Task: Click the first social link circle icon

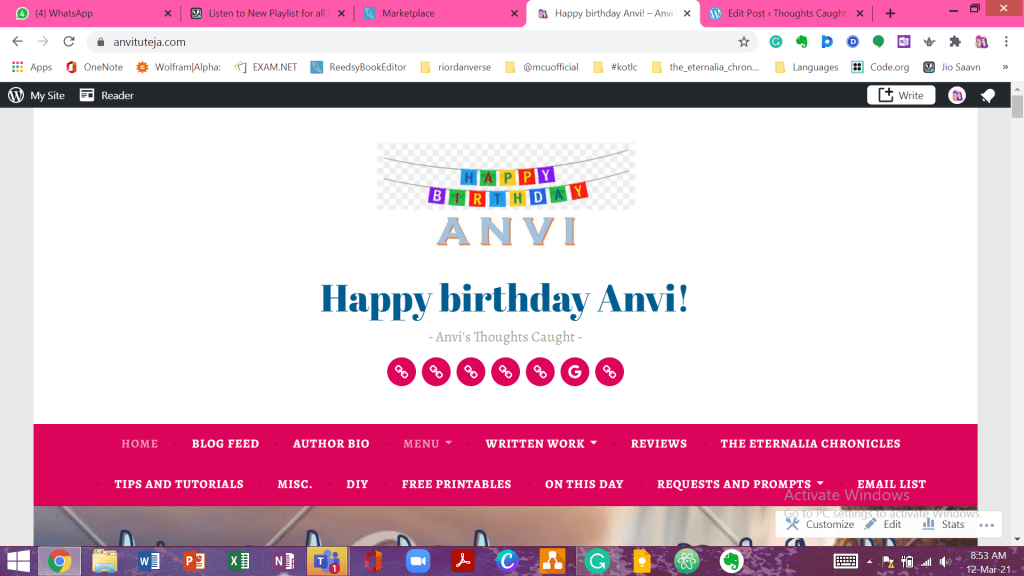Action: [401, 372]
